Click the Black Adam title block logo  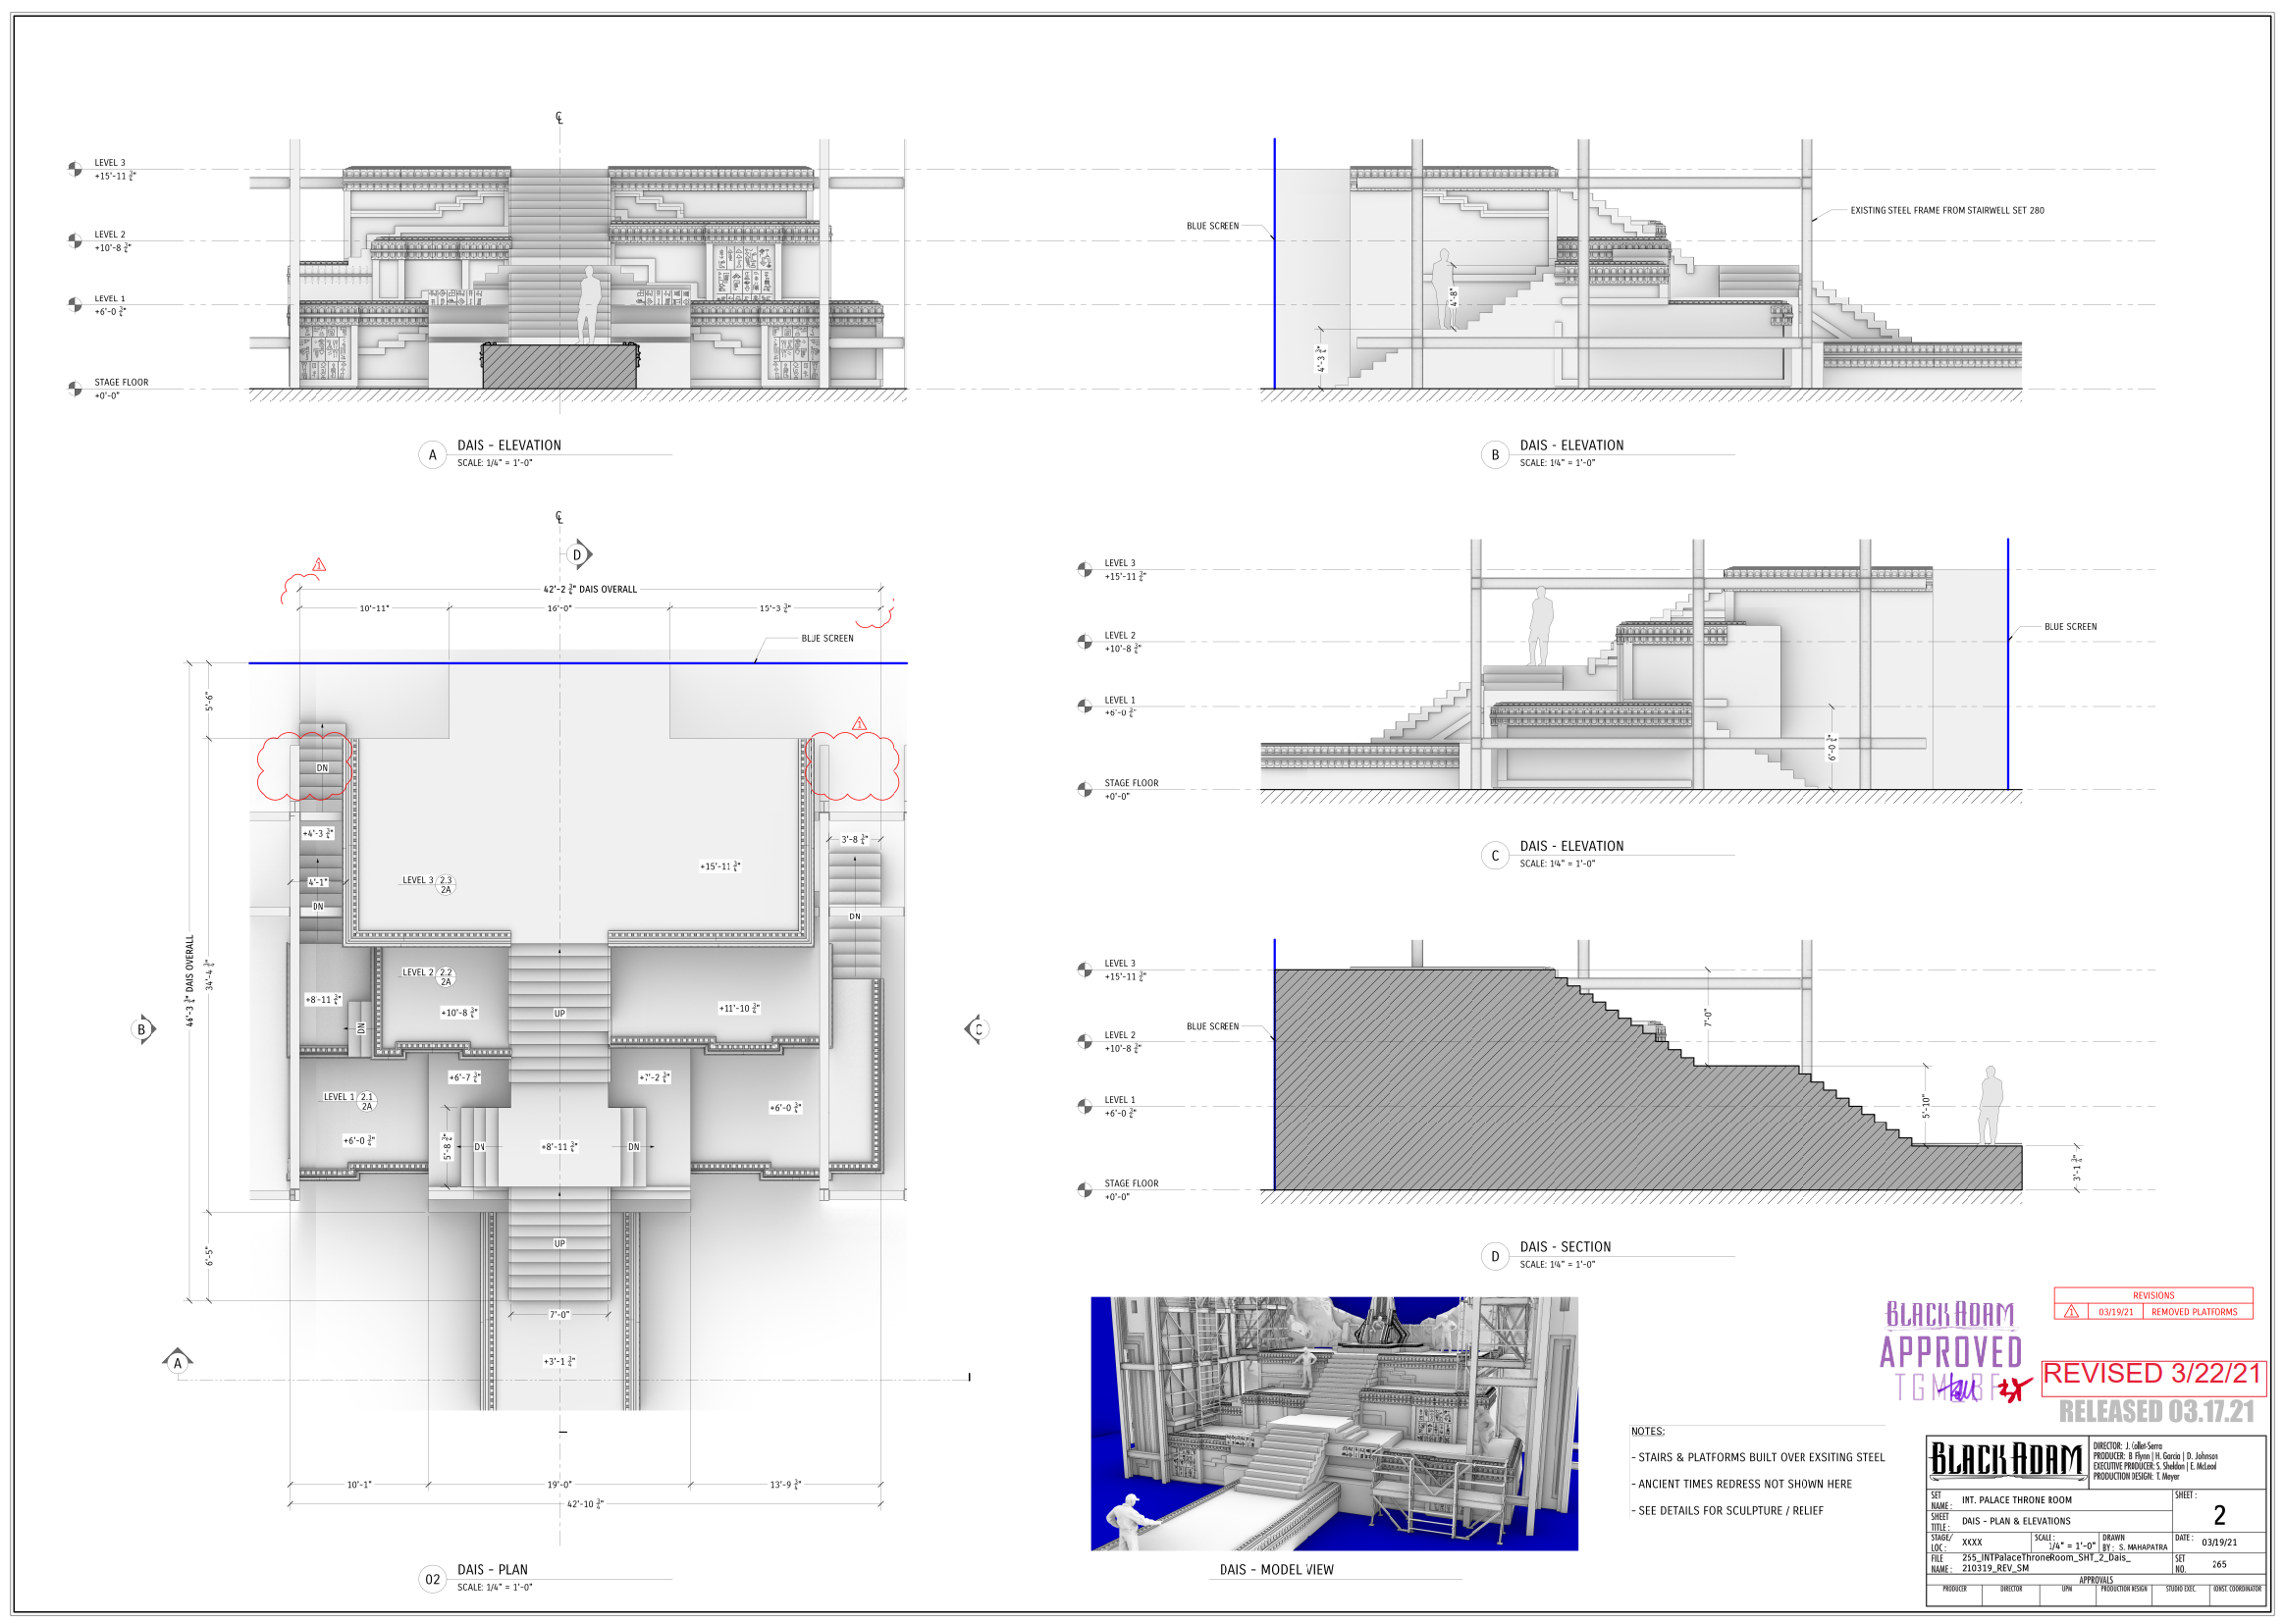pos(2006,1461)
